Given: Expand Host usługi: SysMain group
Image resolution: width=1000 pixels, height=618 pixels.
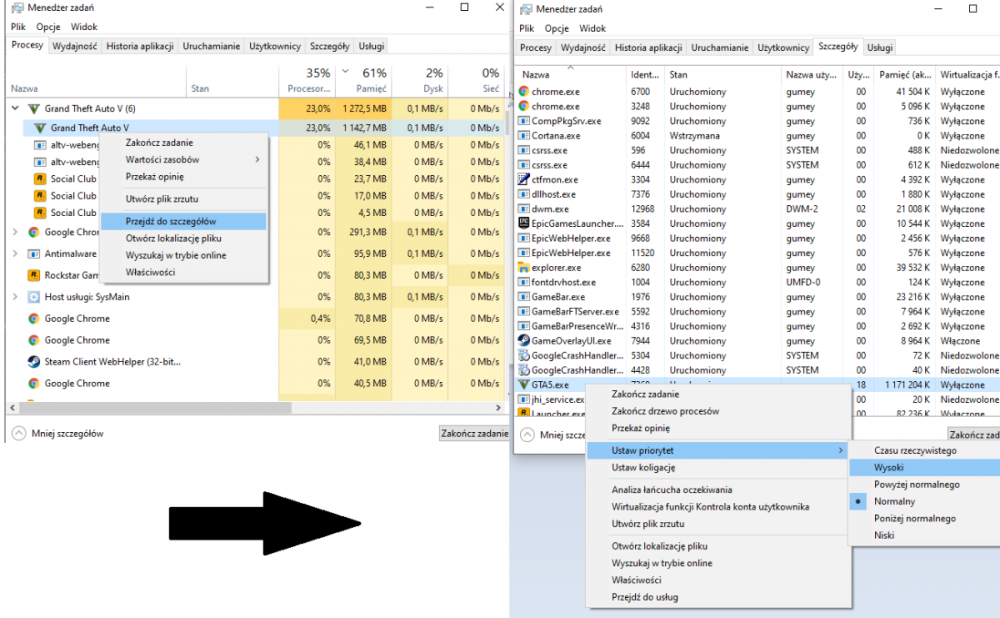Looking at the screenshot, I should coord(15,297).
